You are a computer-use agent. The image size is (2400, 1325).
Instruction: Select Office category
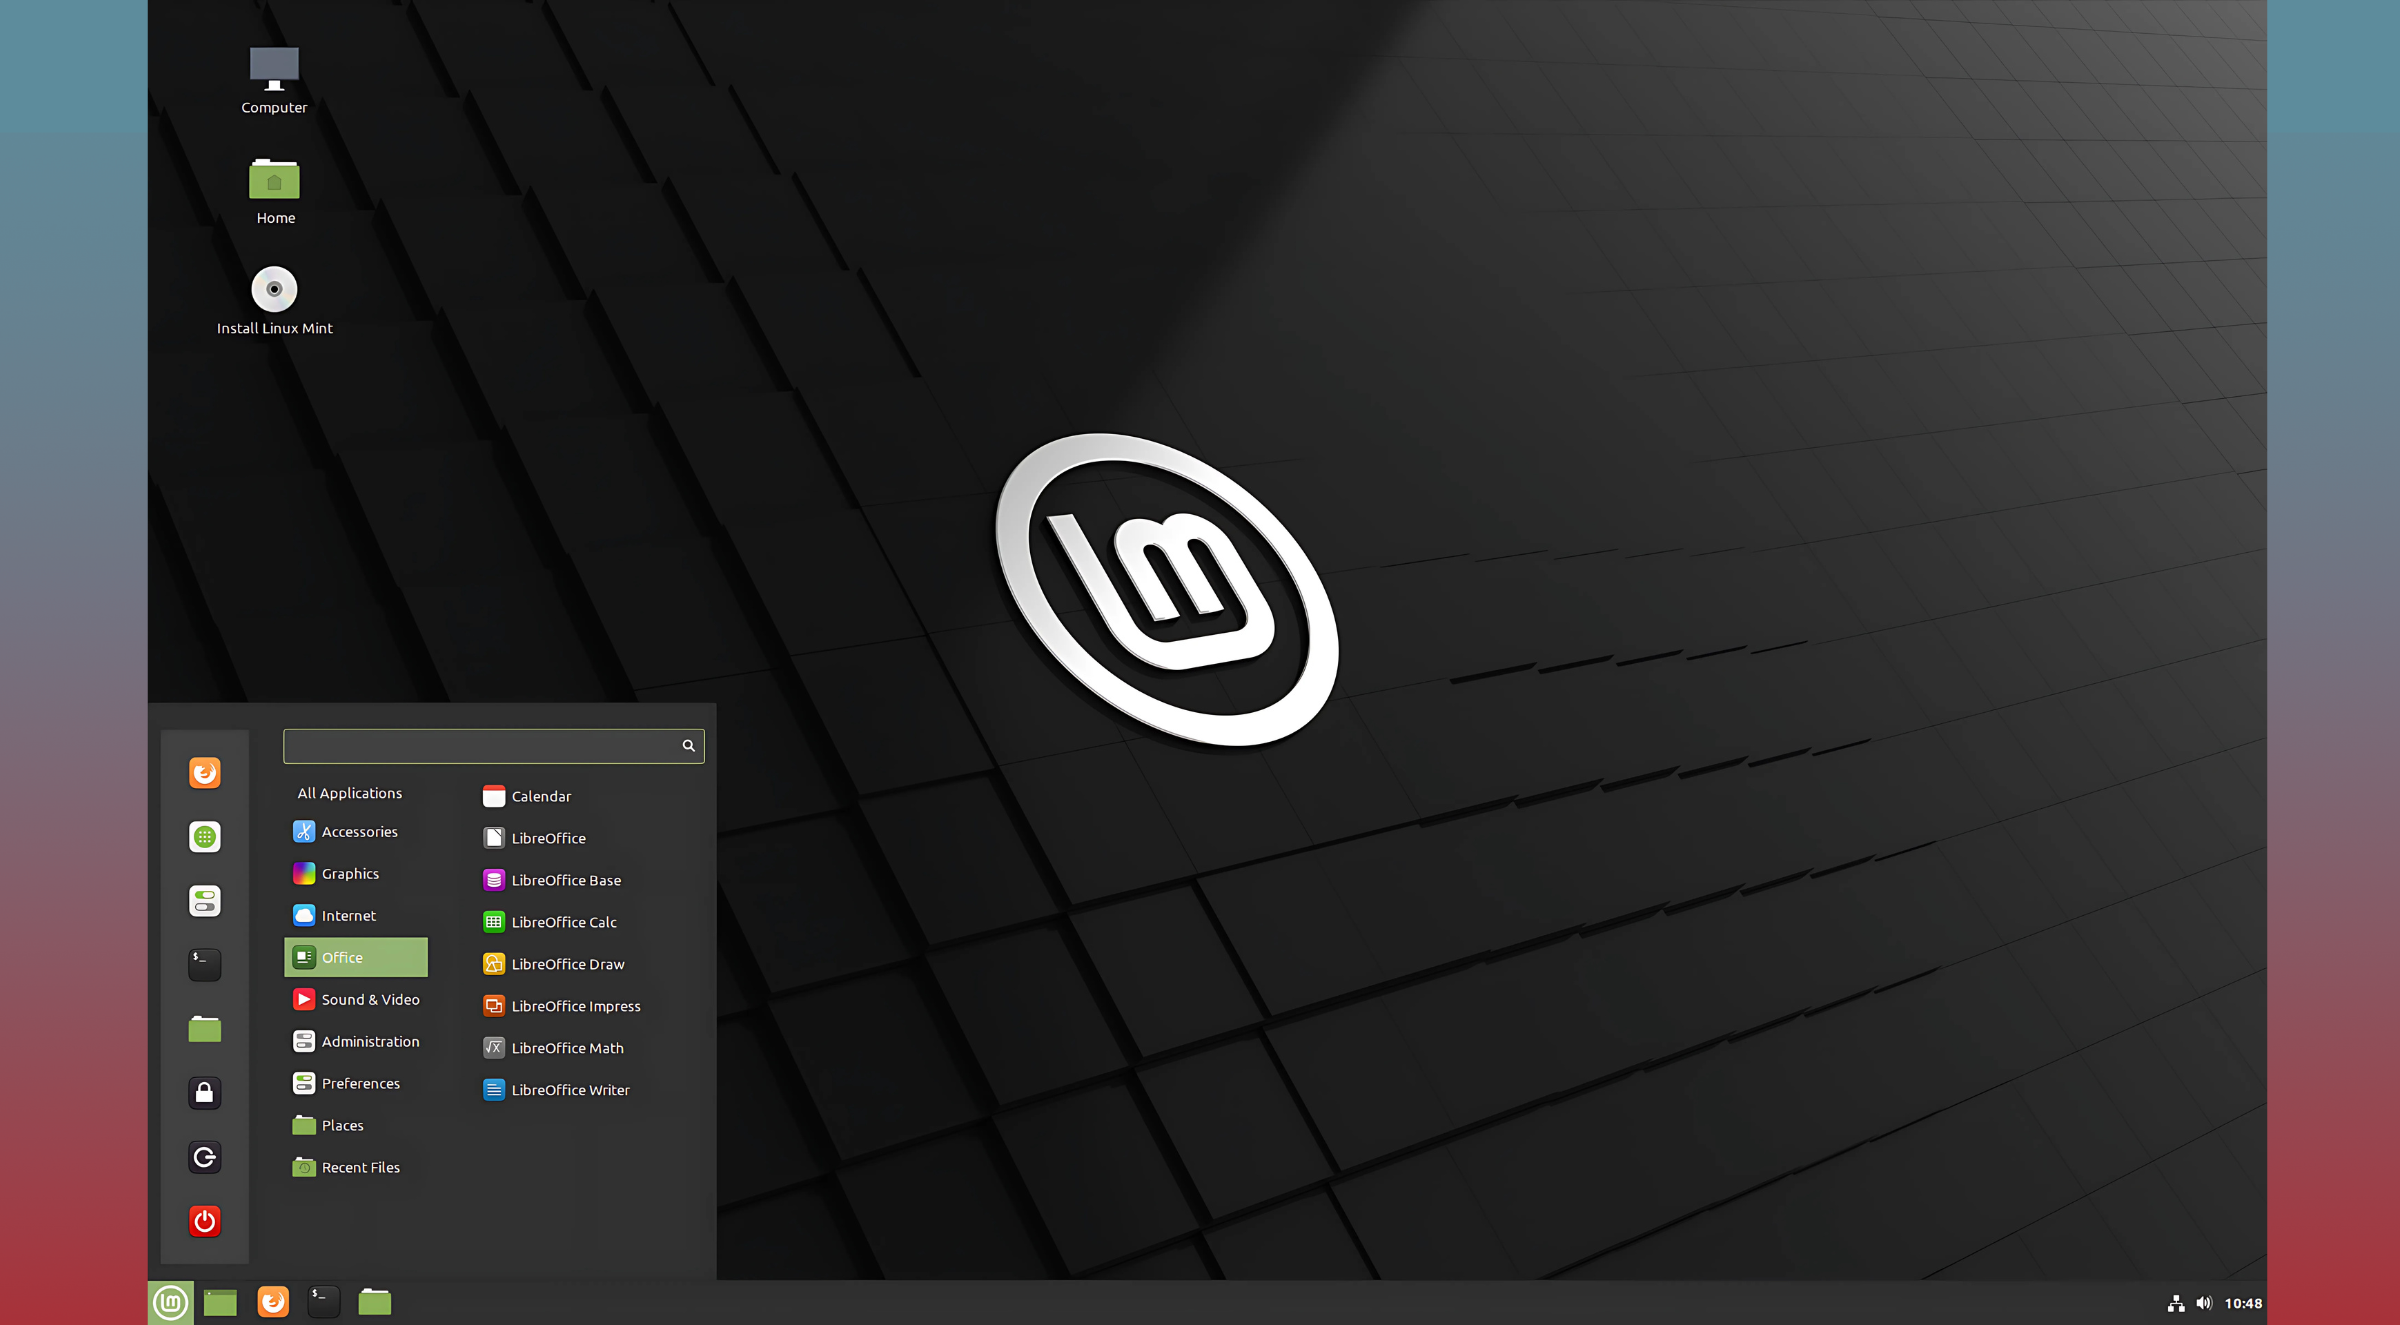pyautogui.click(x=356, y=958)
